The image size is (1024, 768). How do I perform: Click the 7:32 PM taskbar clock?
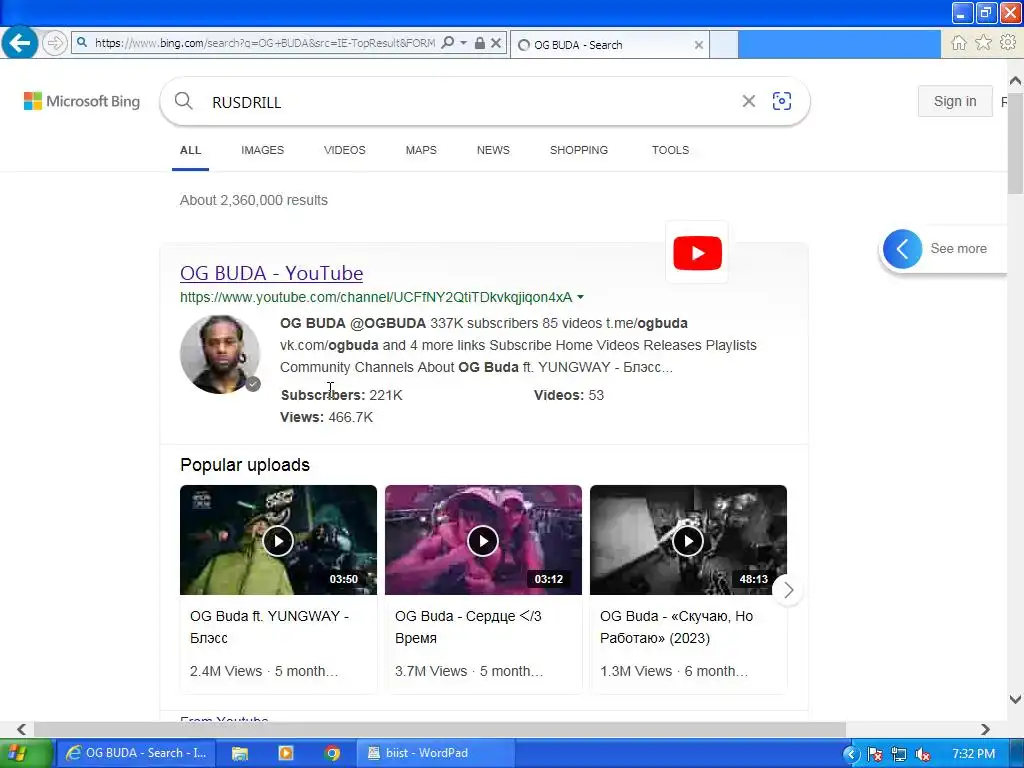[x=973, y=754]
